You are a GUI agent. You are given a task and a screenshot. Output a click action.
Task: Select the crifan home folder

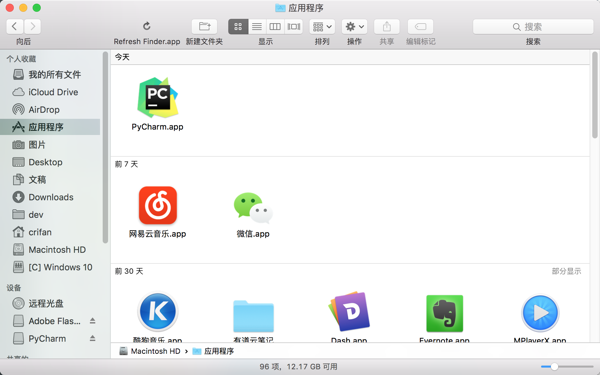51,232
